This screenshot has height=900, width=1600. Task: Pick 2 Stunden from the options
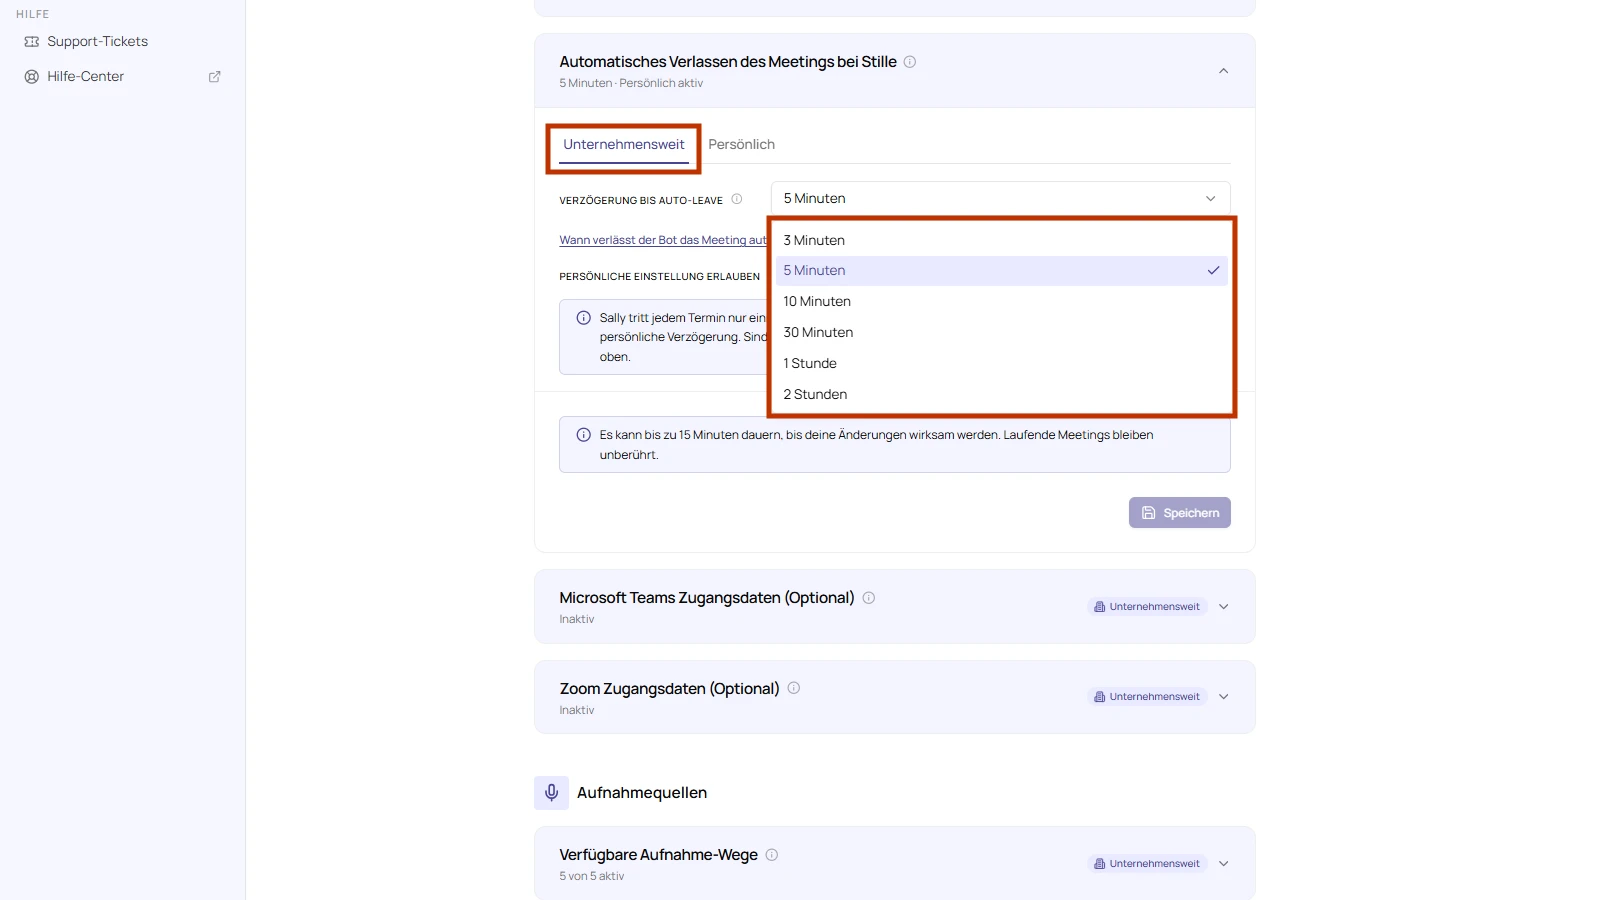tap(1001, 395)
